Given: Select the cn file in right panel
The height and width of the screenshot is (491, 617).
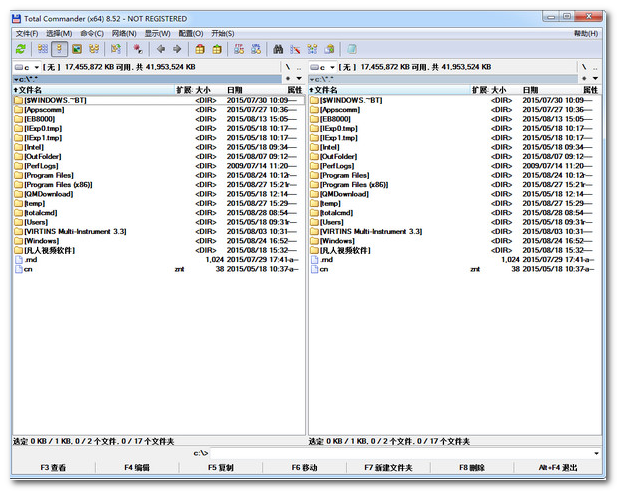Looking at the screenshot, I should [x=452, y=269].
